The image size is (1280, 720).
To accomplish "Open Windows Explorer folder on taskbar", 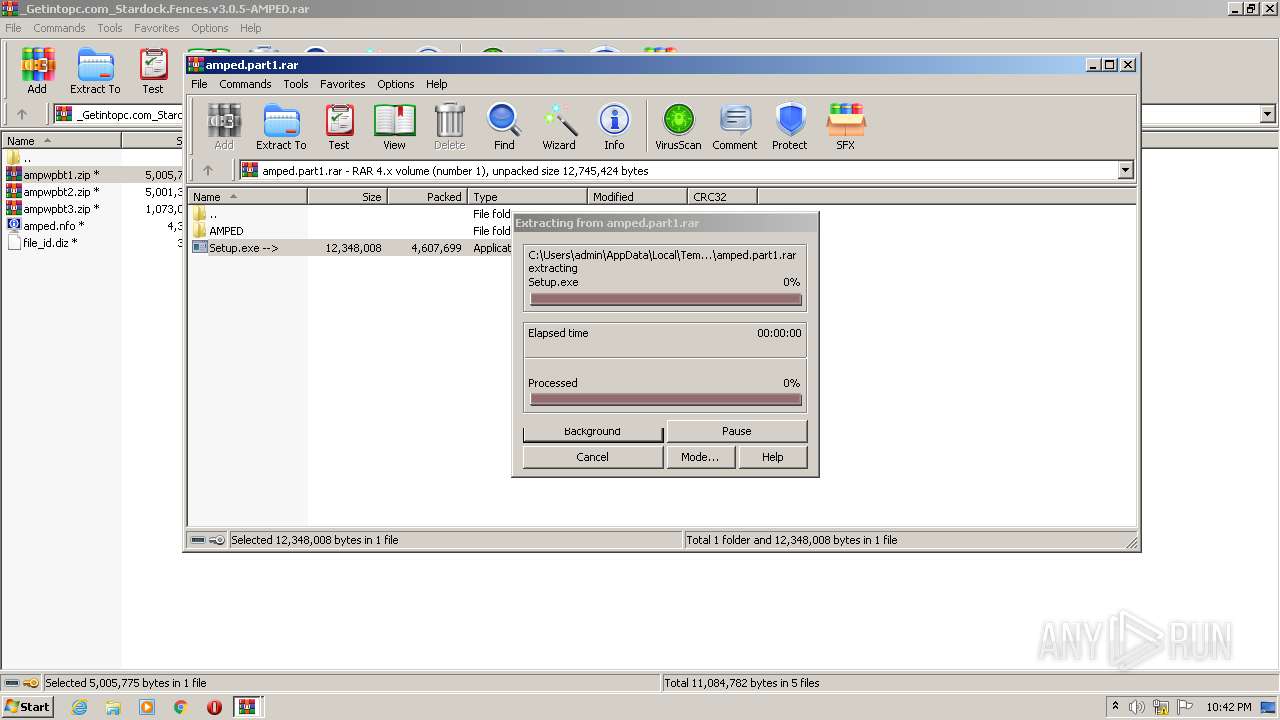I will 113,707.
